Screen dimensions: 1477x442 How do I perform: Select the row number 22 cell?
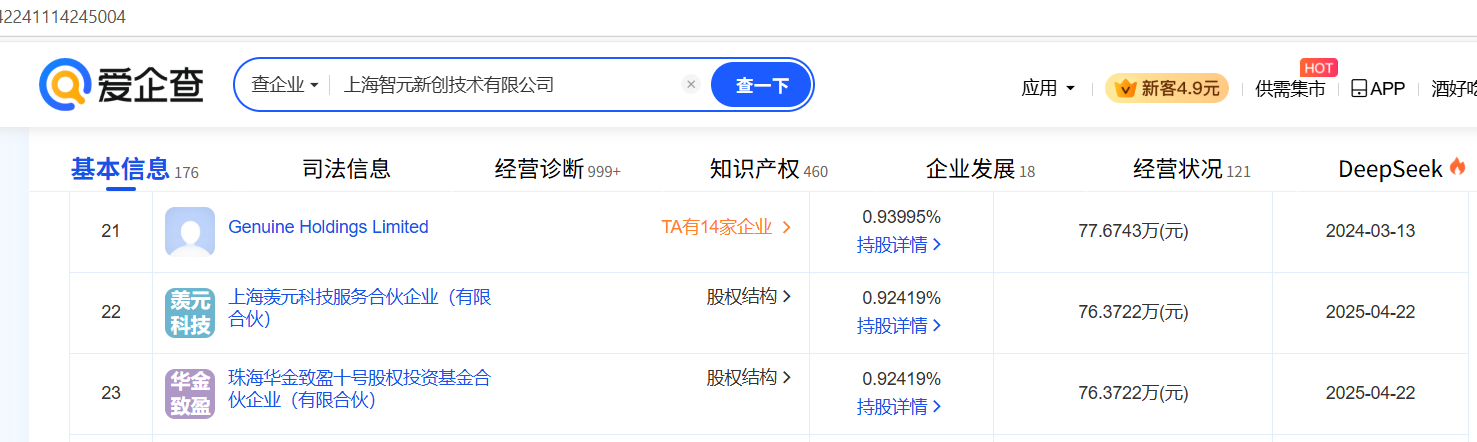[x=111, y=312]
